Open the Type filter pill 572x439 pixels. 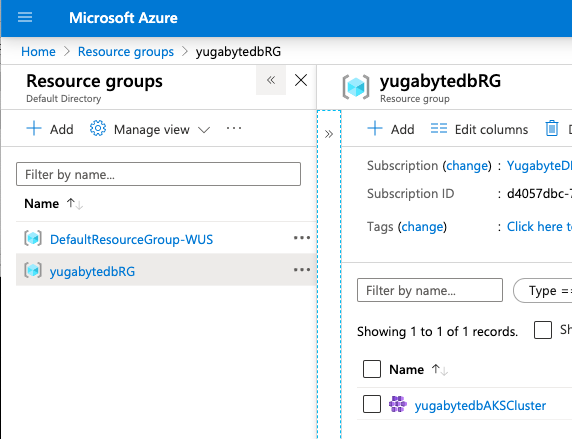pos(543,290)
